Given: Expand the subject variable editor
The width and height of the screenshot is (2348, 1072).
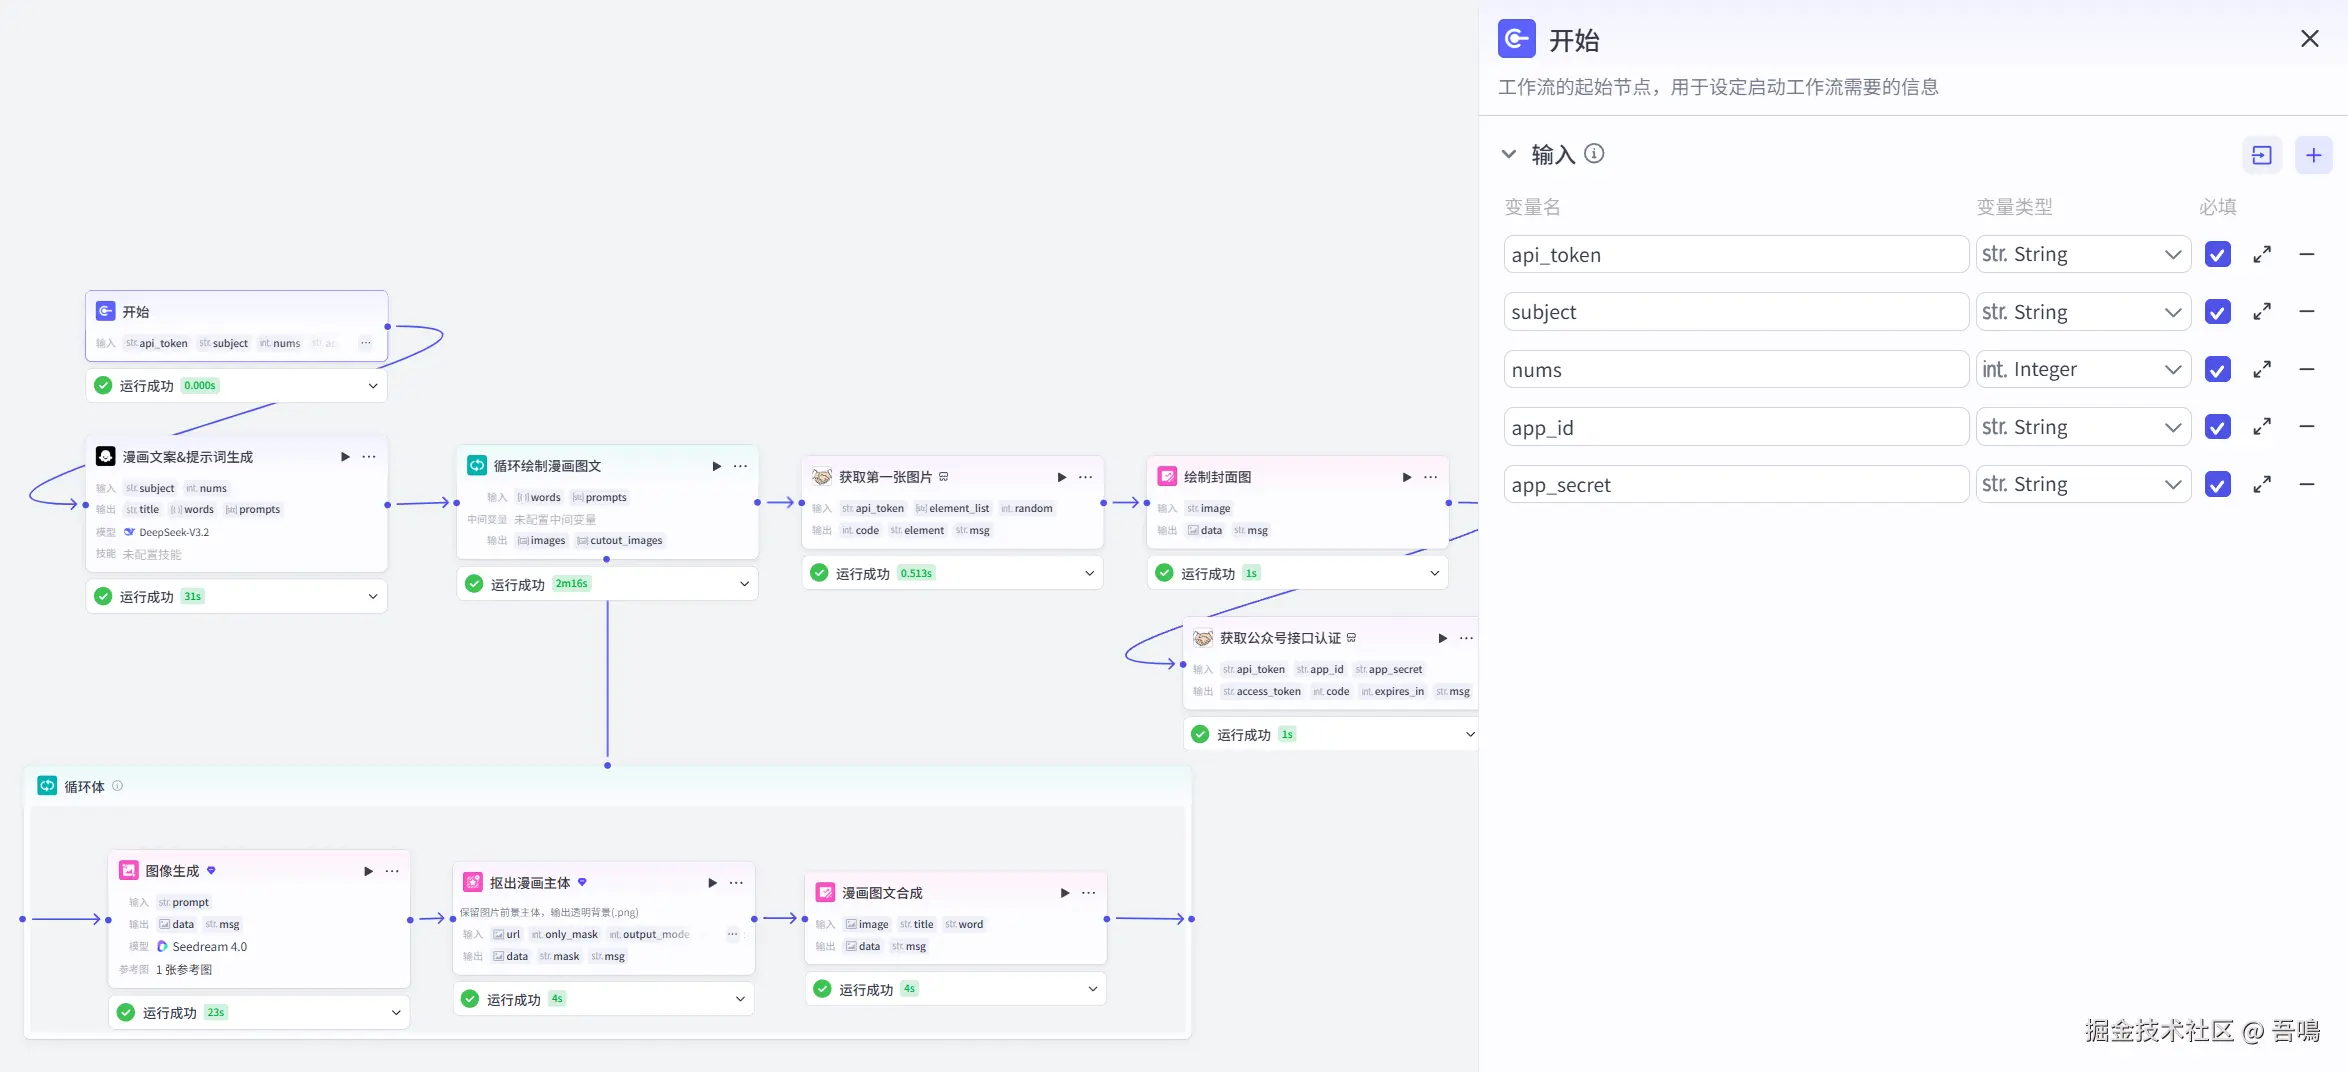Looking at the screenshot, I should (x=2262, y=312).
